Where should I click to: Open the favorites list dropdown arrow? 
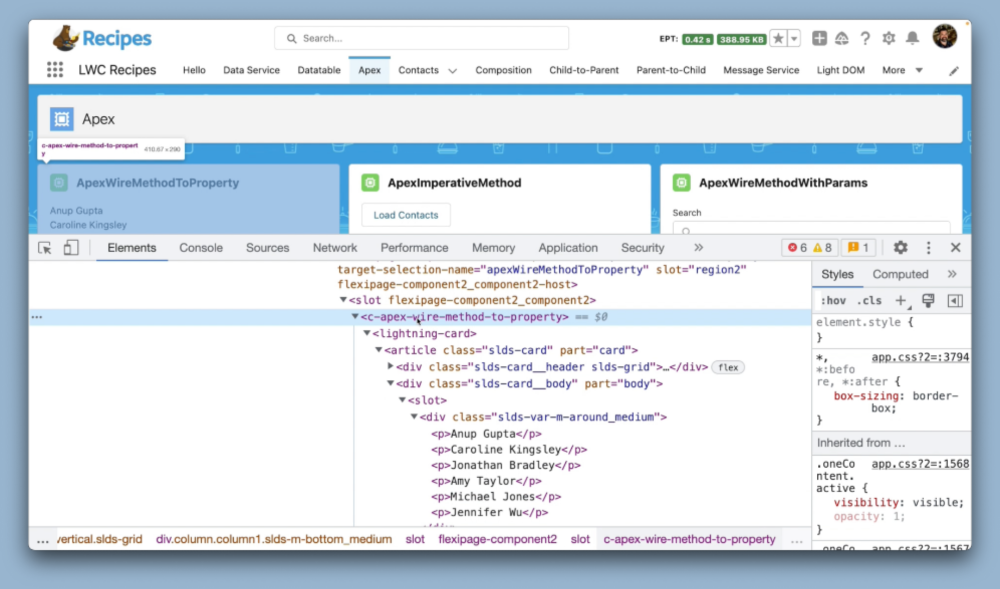click(x=794, y=38)
